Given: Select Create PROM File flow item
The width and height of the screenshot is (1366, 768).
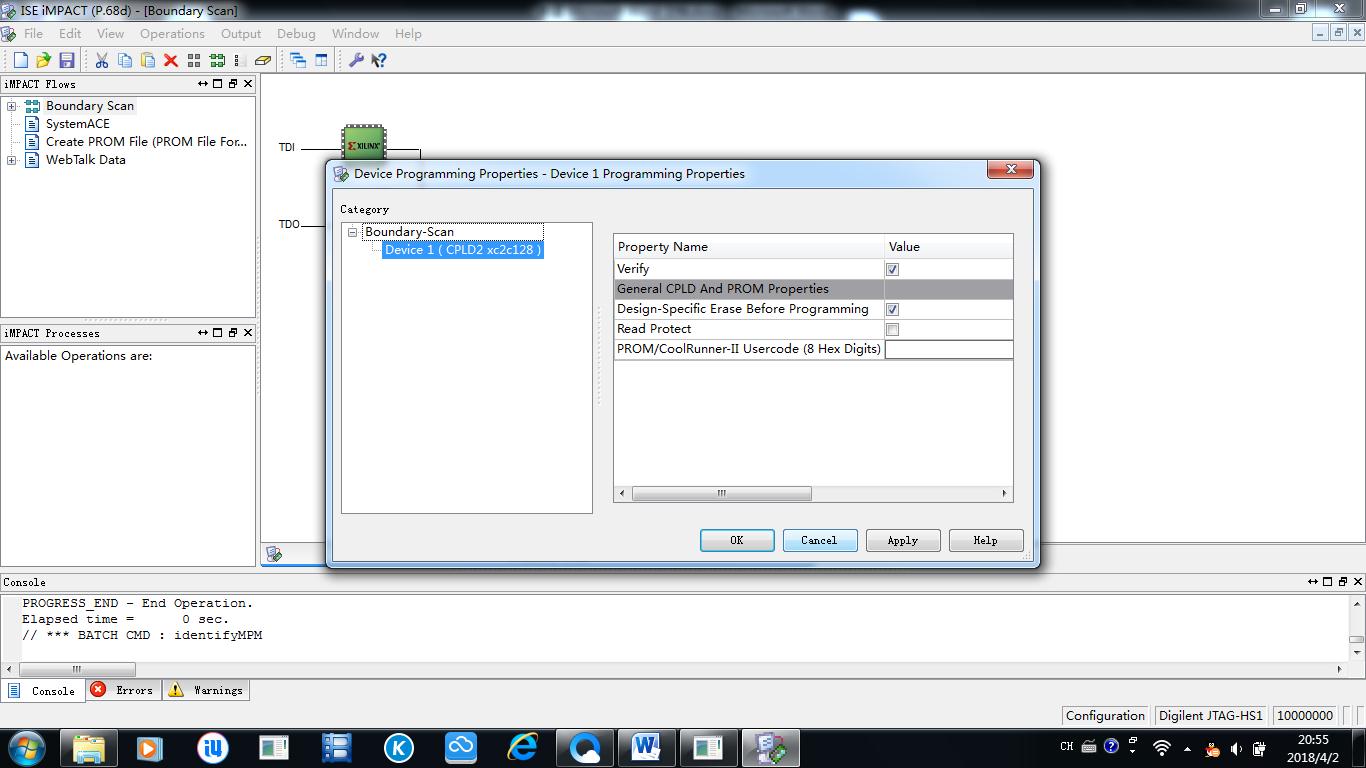Looking at the screenshot, I should [x=146, y=142].
